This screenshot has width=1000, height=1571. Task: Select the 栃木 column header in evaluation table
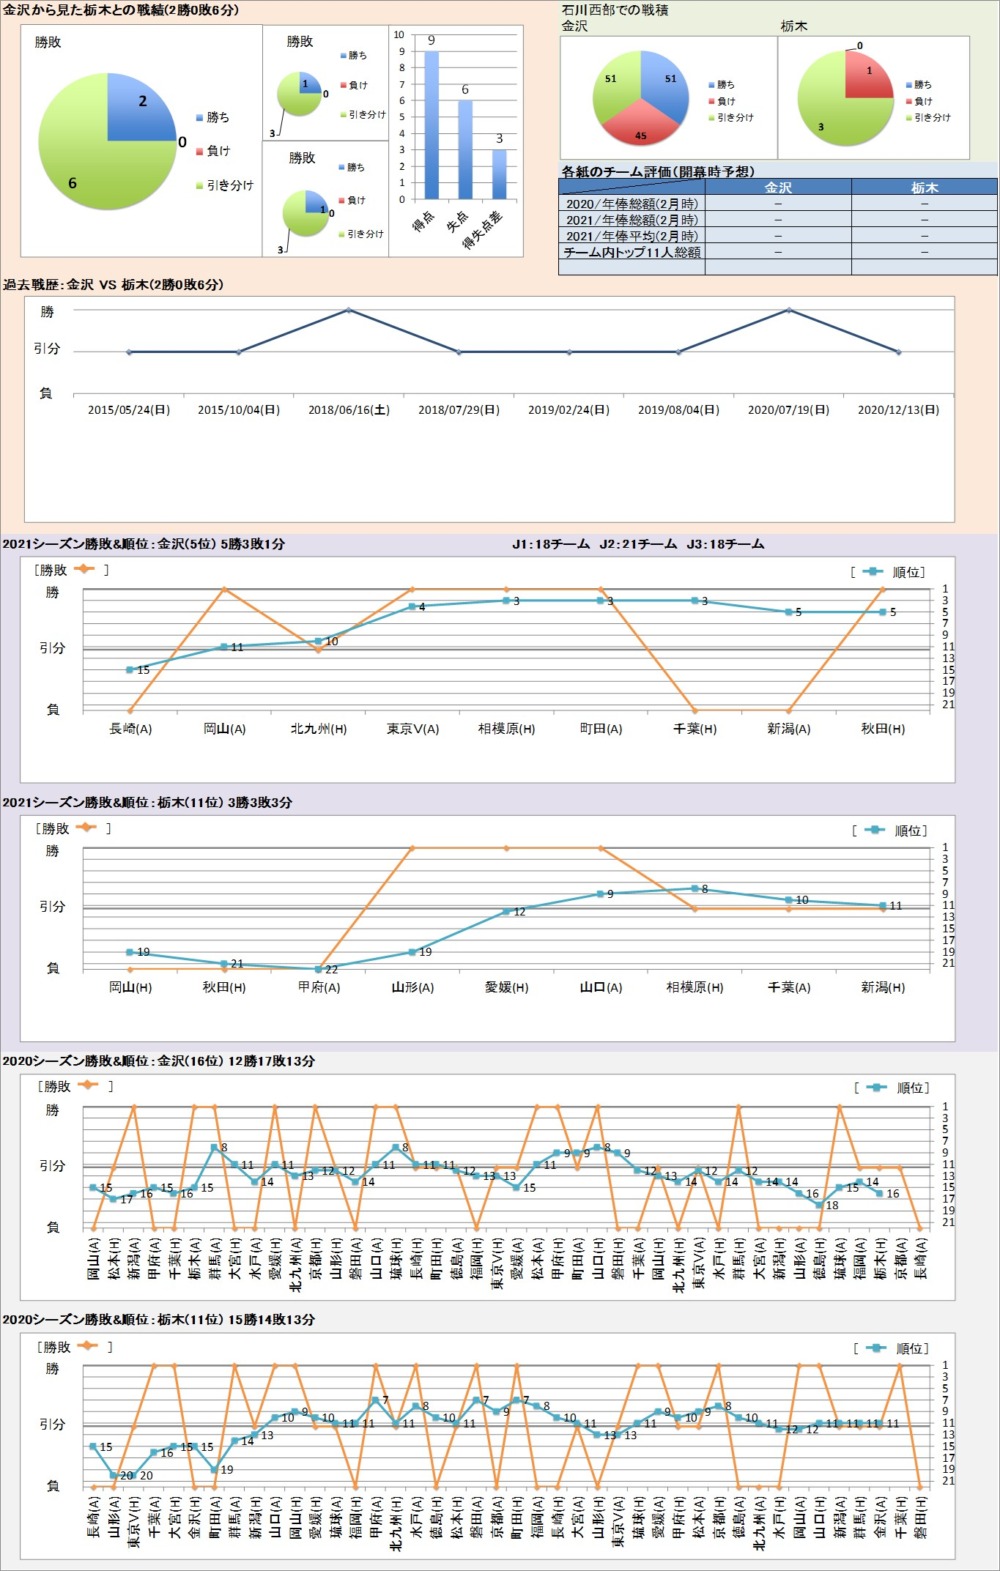coord(924,187)
